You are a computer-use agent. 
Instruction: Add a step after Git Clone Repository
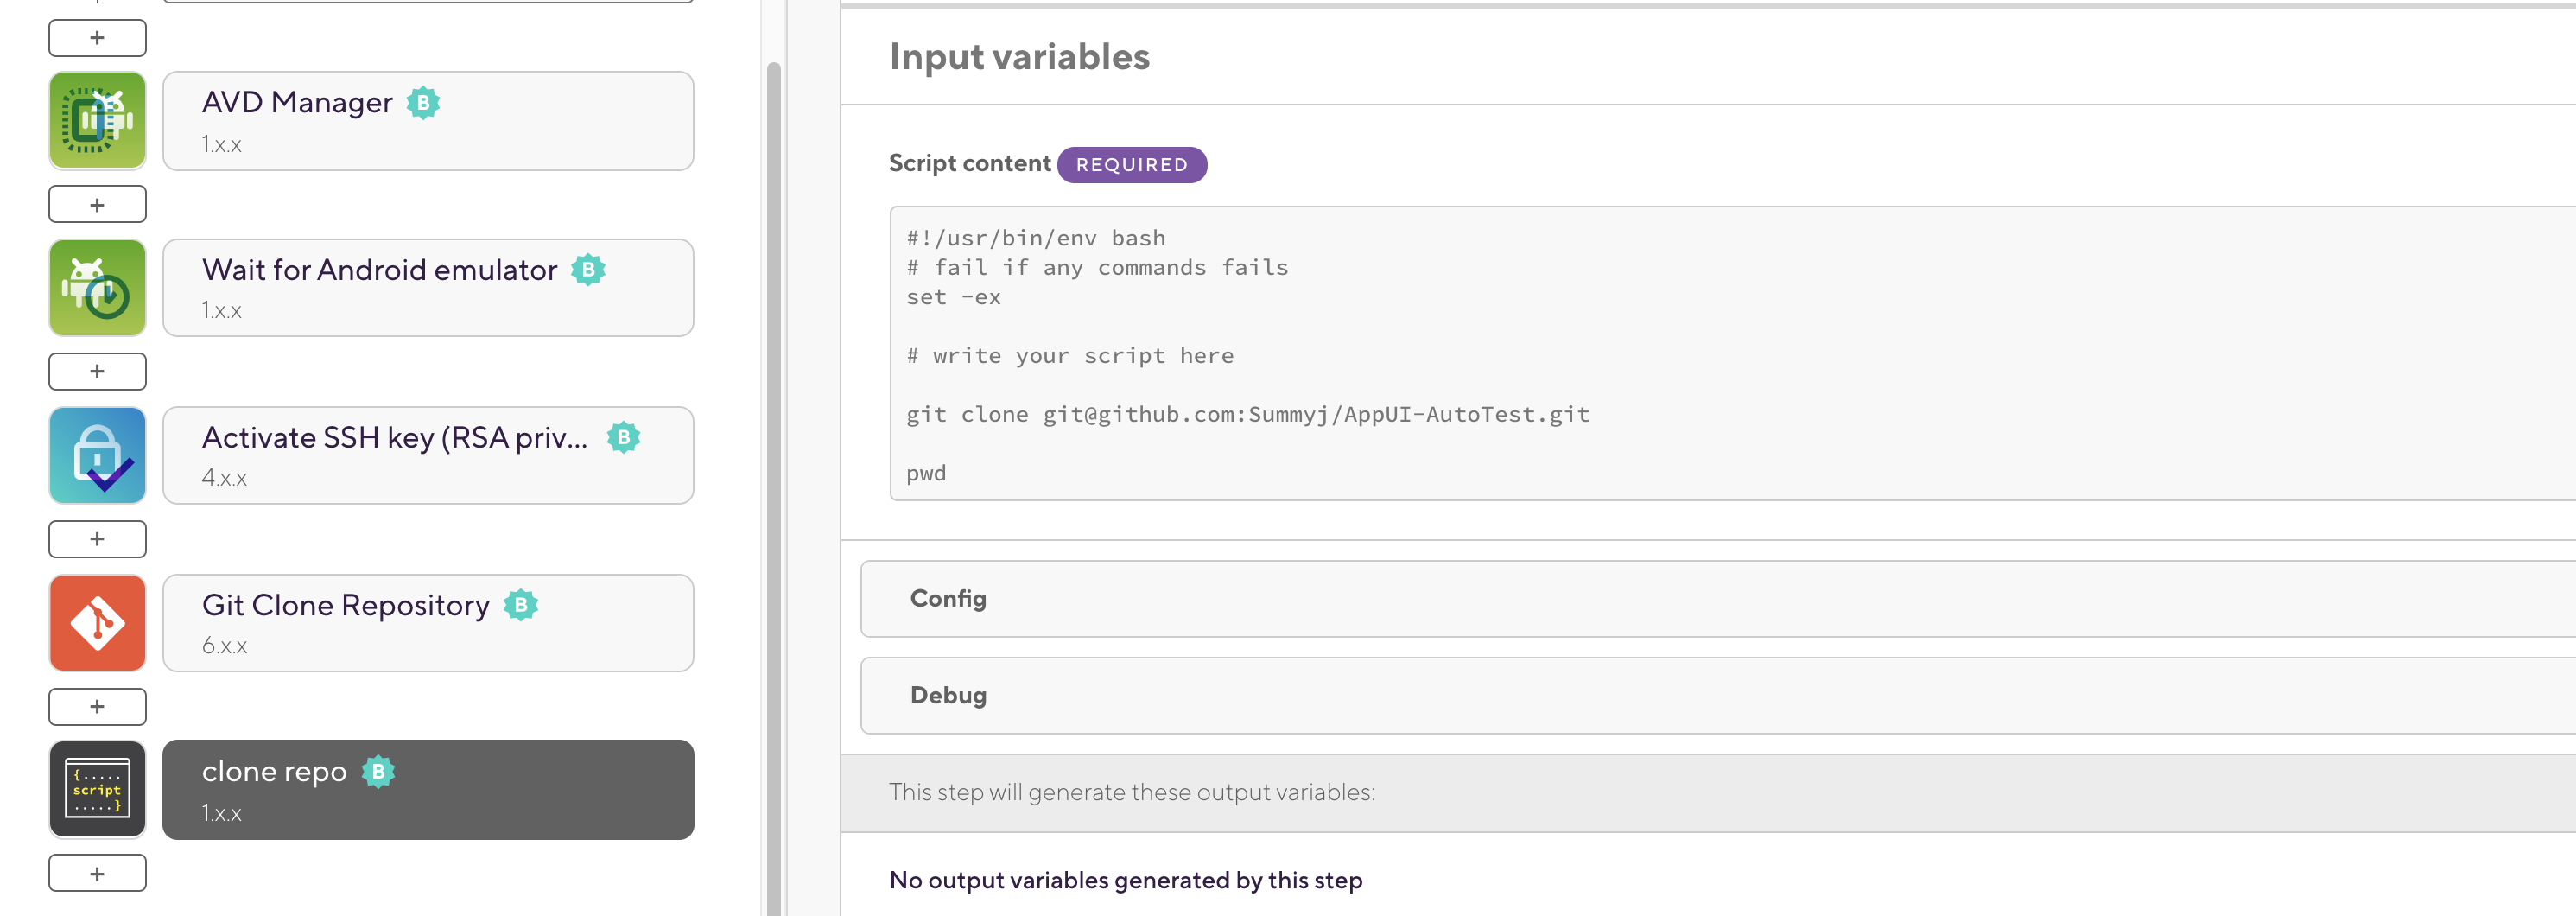click(97, 707)
